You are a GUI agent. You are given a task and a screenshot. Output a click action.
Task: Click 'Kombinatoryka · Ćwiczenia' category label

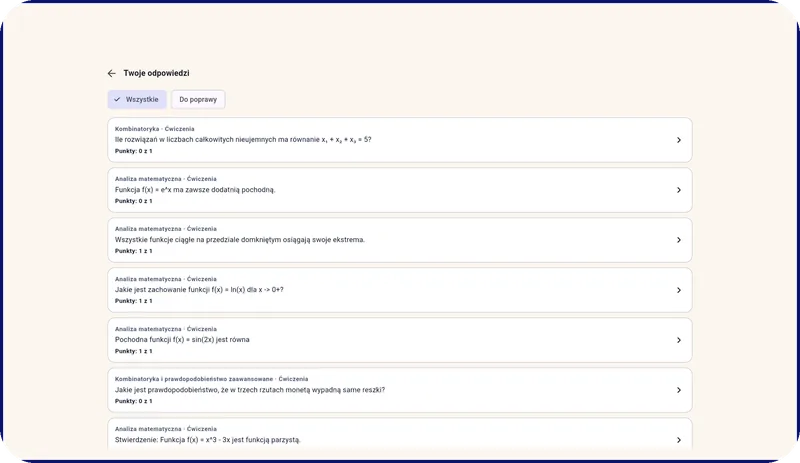pos(155,129)
